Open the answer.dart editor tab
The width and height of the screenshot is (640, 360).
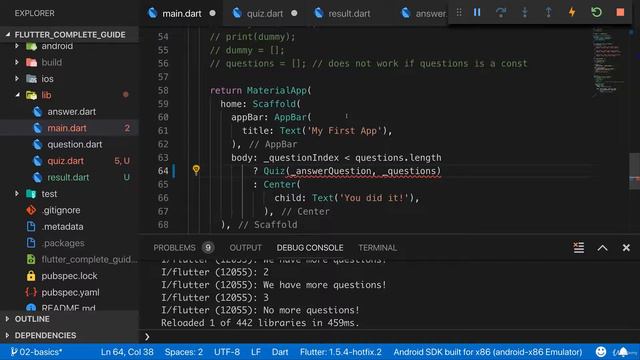pyautogui.click(x=424, y=13)
